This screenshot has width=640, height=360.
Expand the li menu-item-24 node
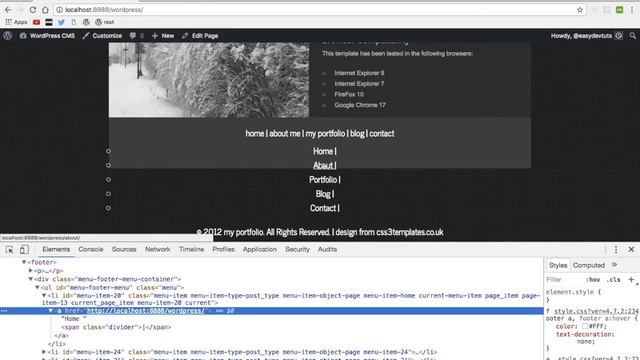tap(44, 352)
